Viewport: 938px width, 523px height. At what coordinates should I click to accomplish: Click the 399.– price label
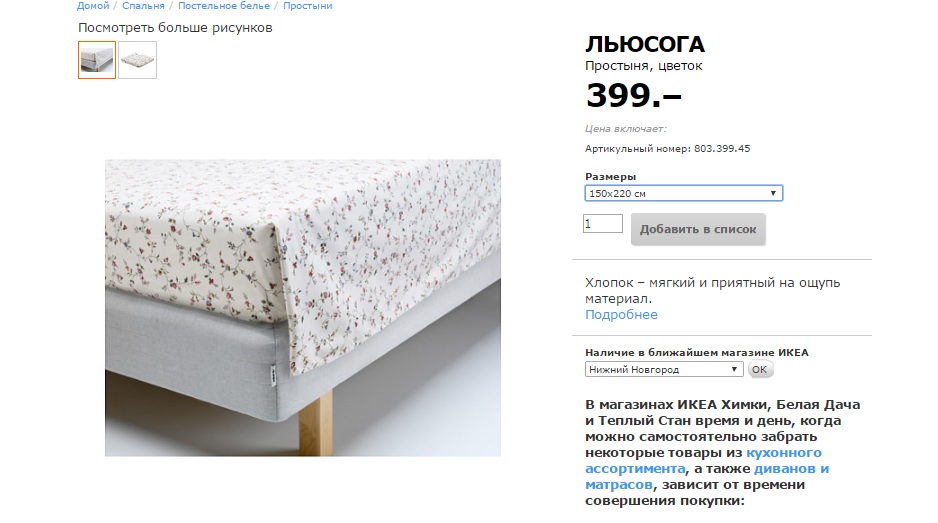point(634,95)
